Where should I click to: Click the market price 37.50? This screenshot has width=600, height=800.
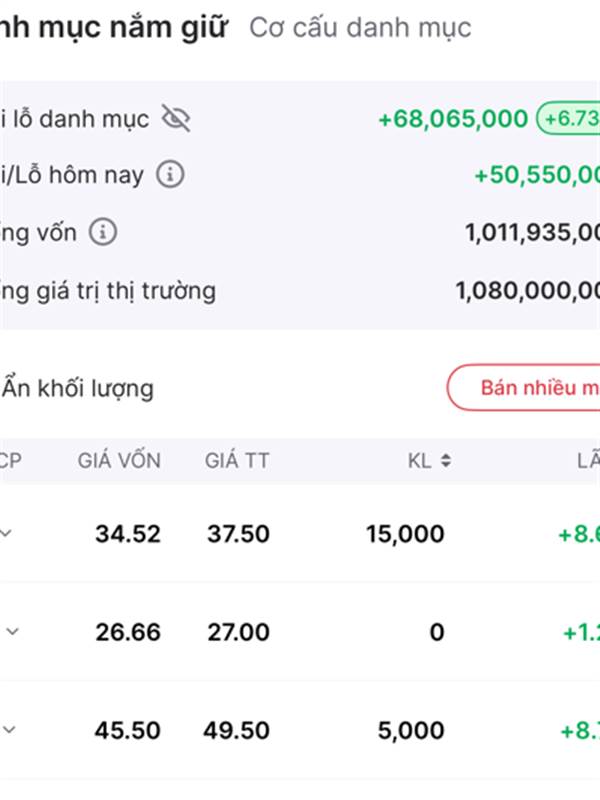click(238, 534)
